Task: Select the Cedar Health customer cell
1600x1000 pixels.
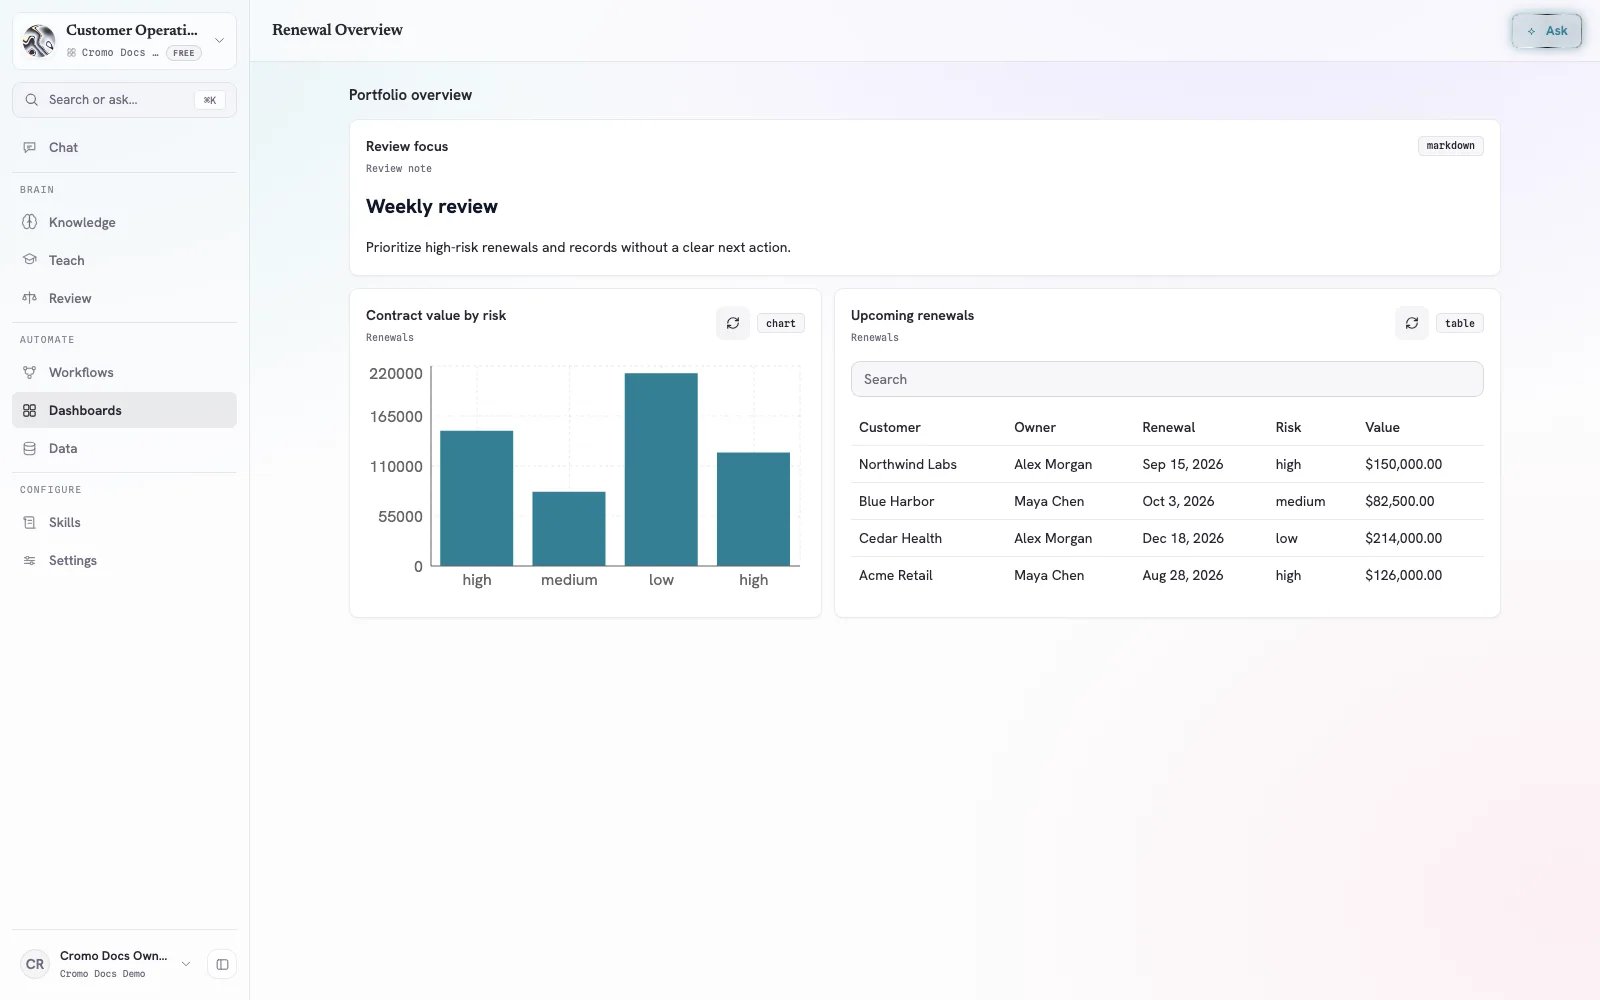Action: 900,538
